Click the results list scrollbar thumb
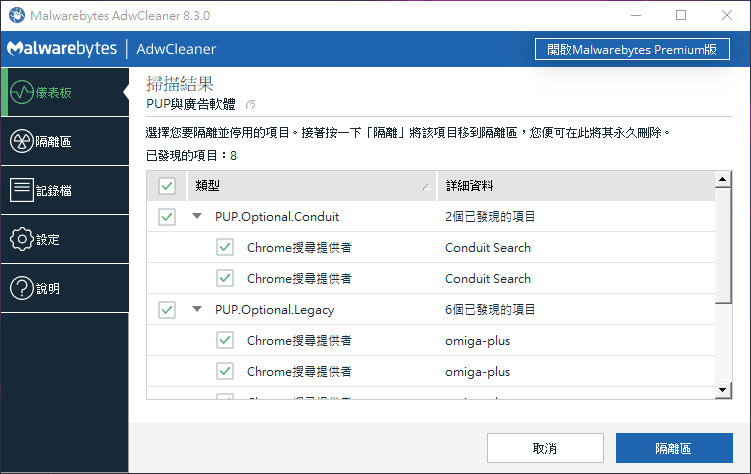Image resolution: width=751 pixels, height=474 pixels. [x=723, y=245]
